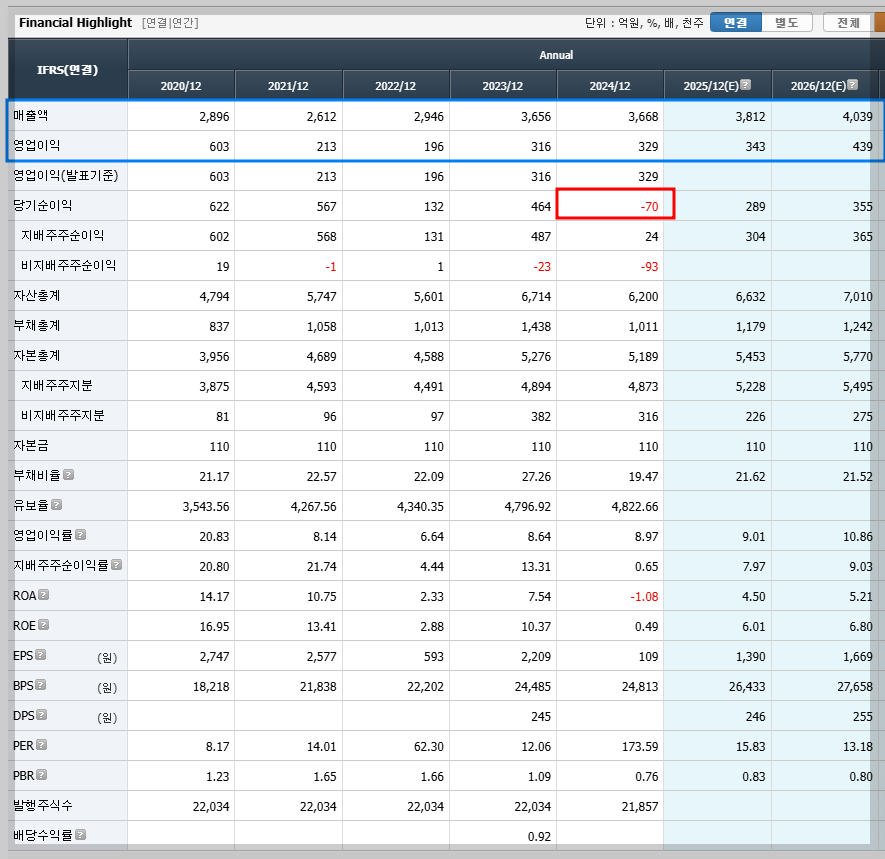Click the 매출액 row label
The image size is (885, 859).
[x=31, y=115]
